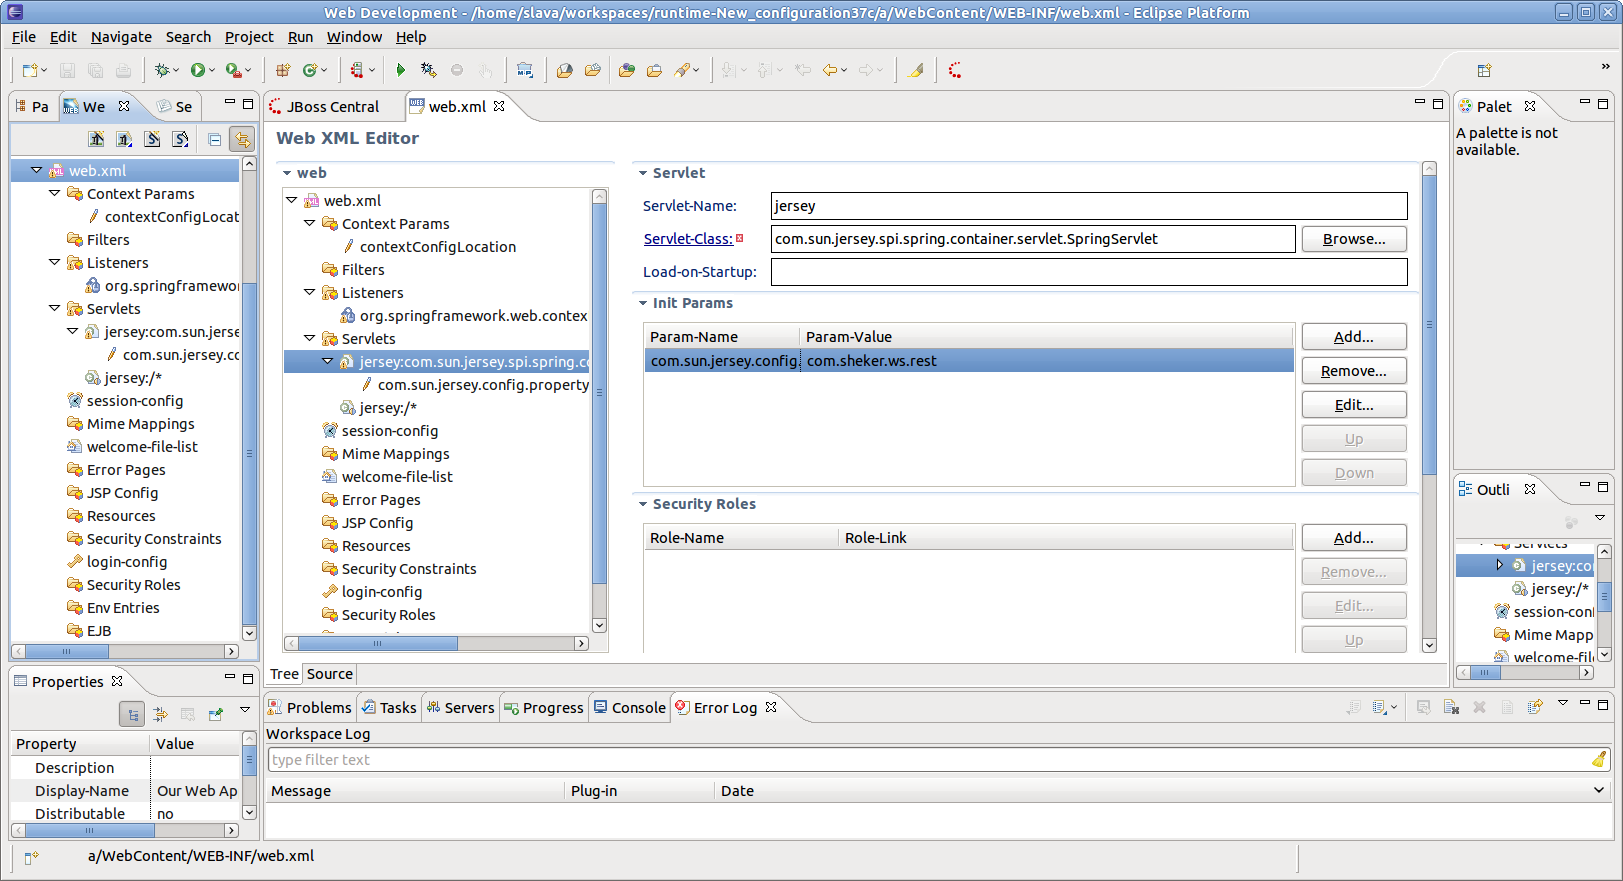1623x881 pixels.
Task: Click the Open Perspective icon
Action: pos(1484,70)
